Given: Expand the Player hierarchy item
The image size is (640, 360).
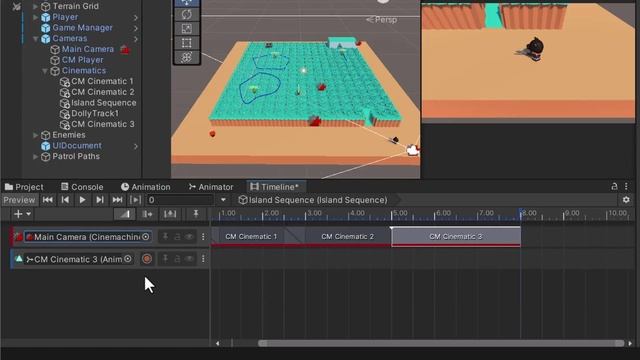Looking at the screenshot, I should [36, 17].
